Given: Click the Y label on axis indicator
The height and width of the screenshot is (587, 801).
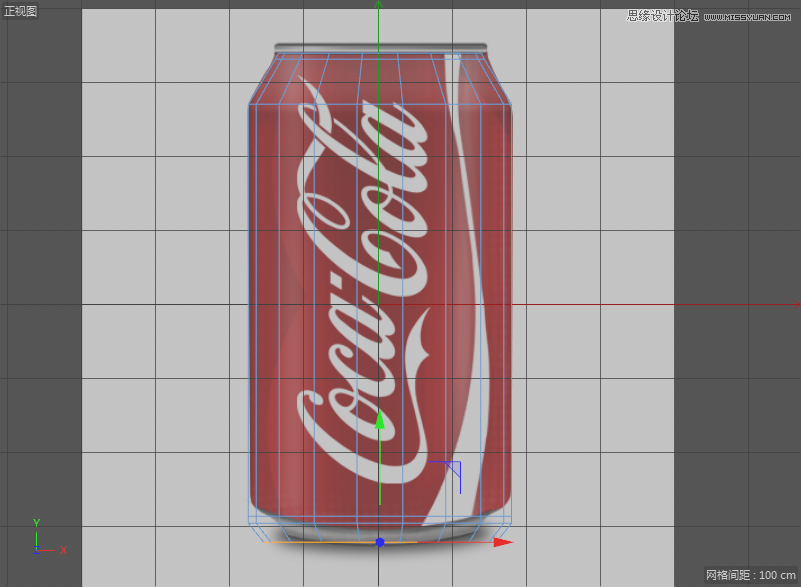Looking at the screenshot, I should 36,523.
